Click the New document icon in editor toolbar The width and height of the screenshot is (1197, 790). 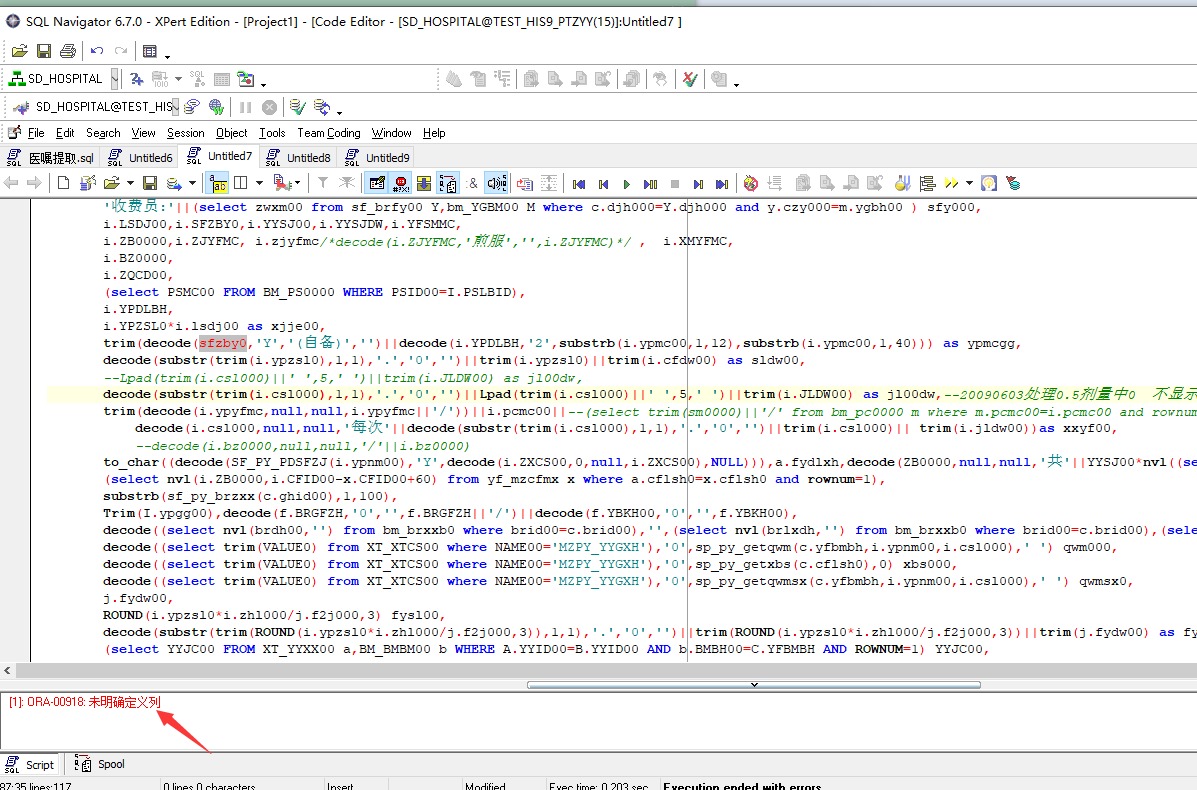point(63,183)
